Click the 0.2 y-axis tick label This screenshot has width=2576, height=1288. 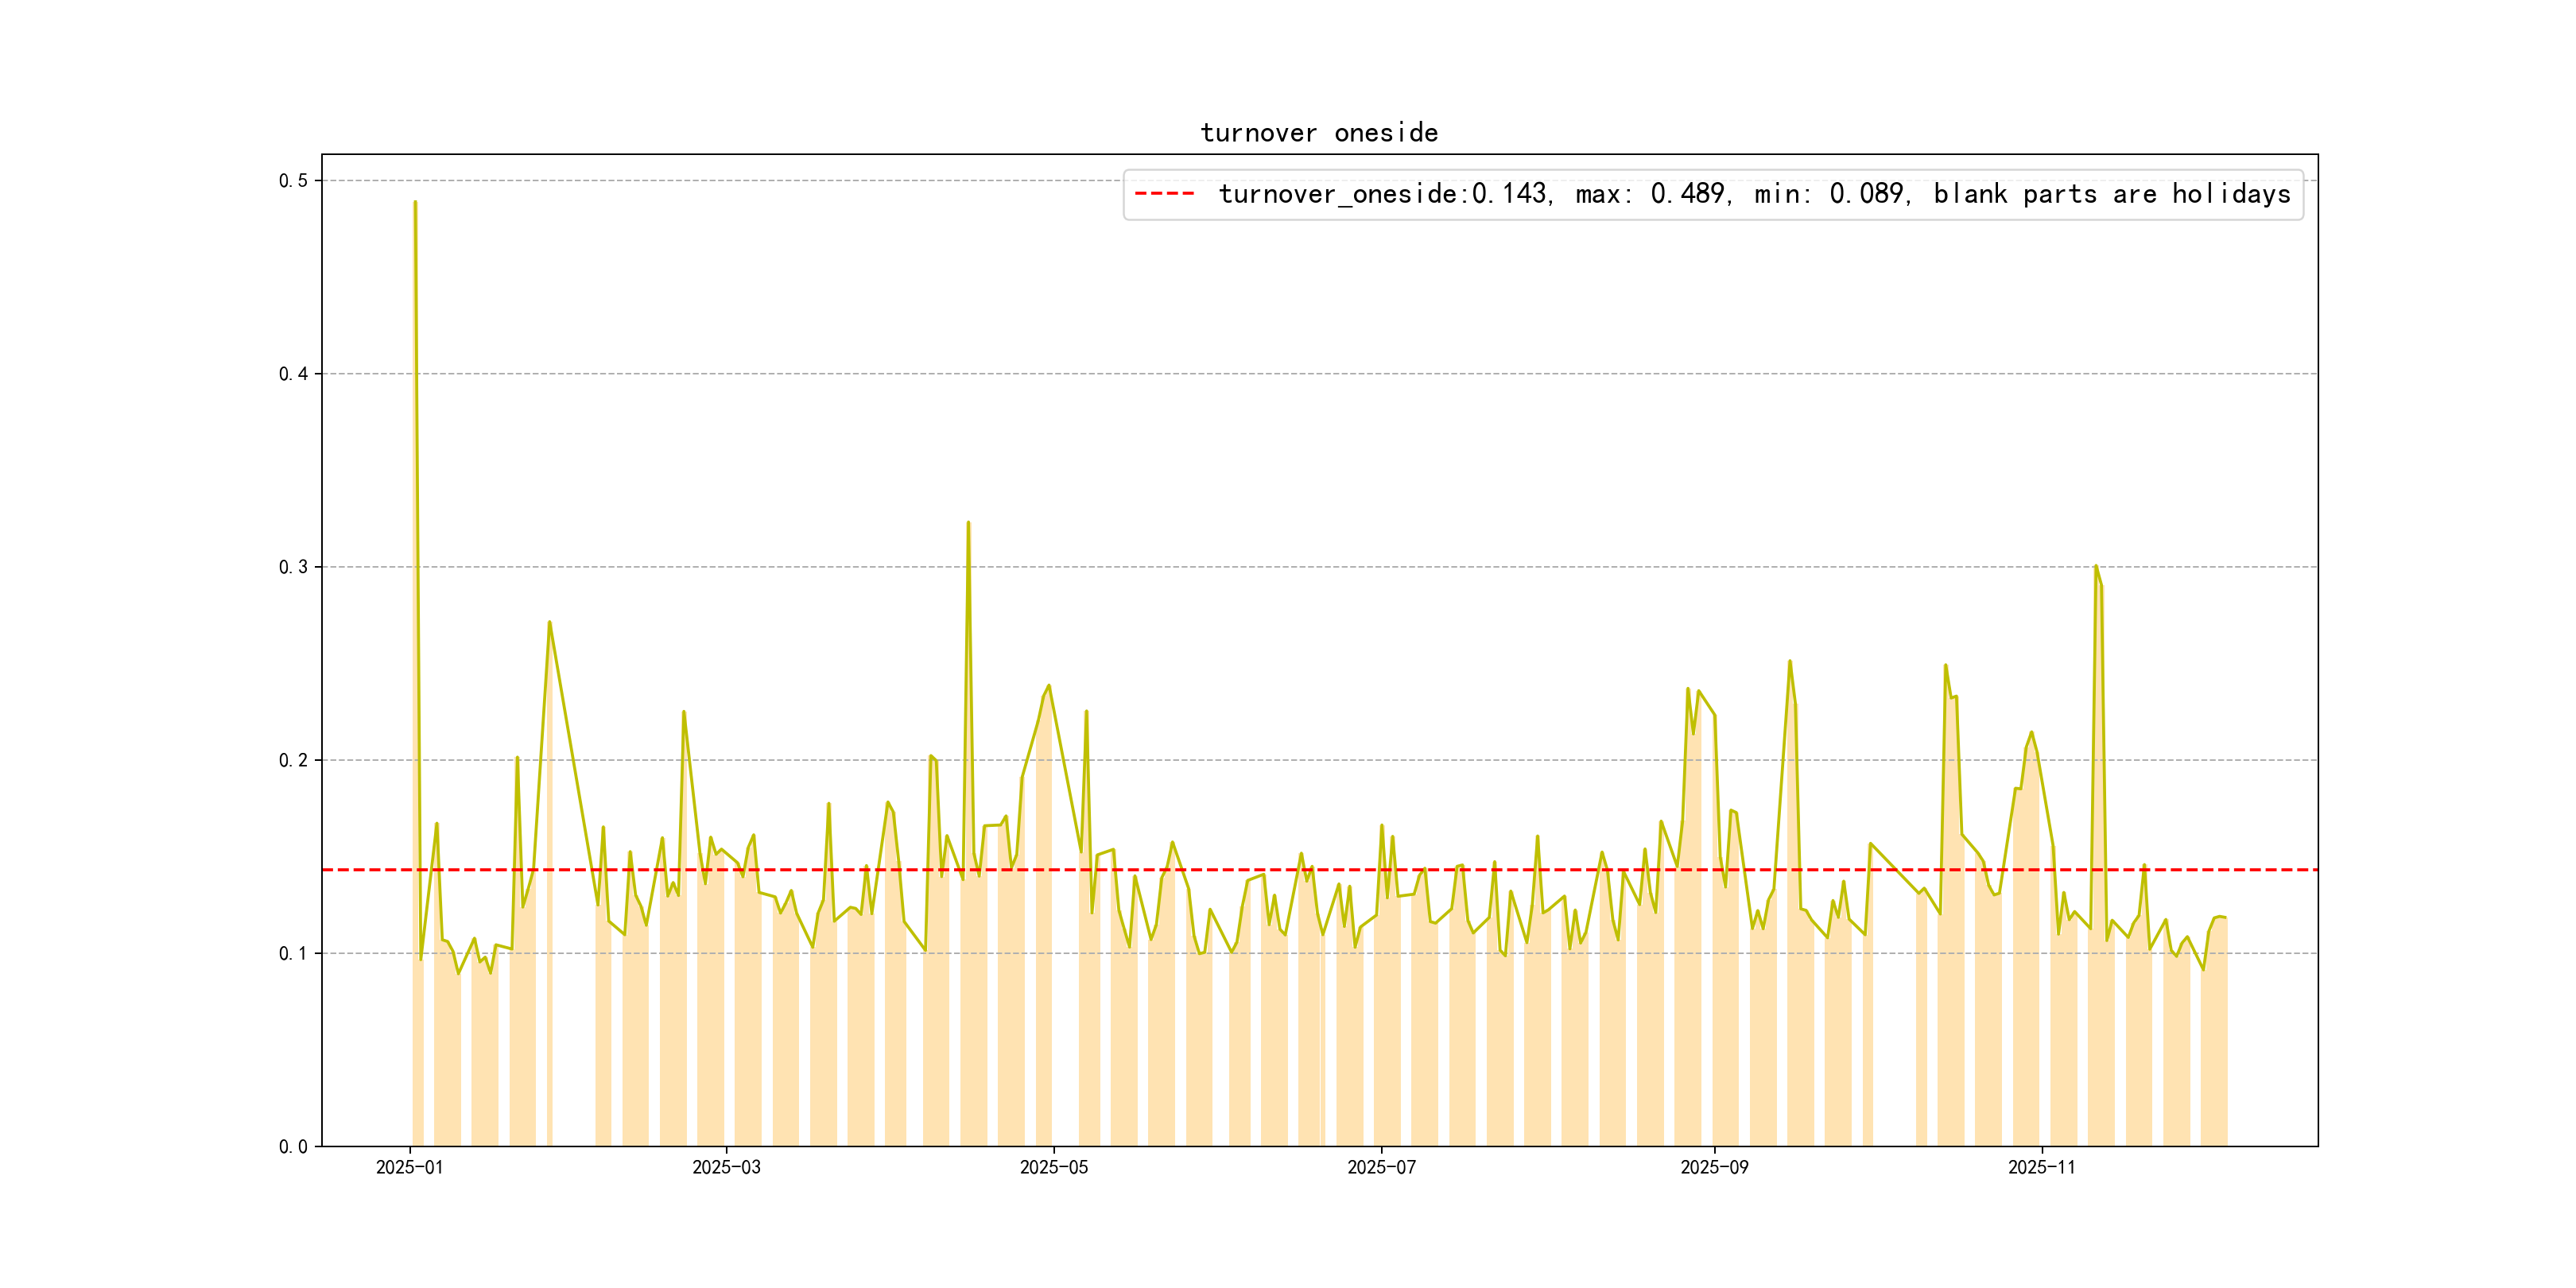pos(292,760)
